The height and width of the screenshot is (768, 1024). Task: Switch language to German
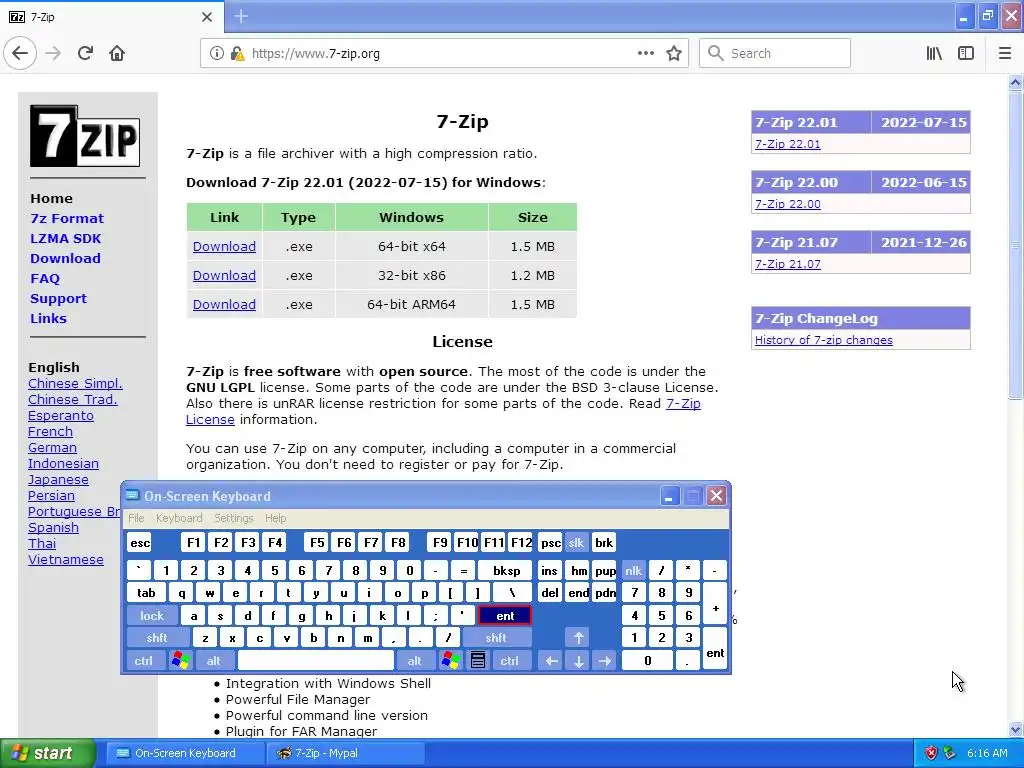[x=52, y=447]
